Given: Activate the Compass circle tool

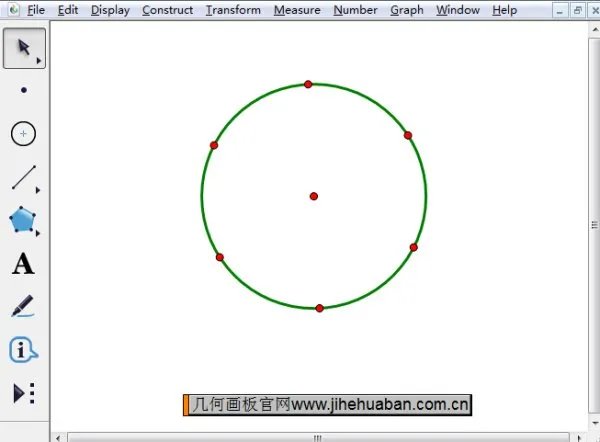Looking at the screenshot, I should pos(23,133).
